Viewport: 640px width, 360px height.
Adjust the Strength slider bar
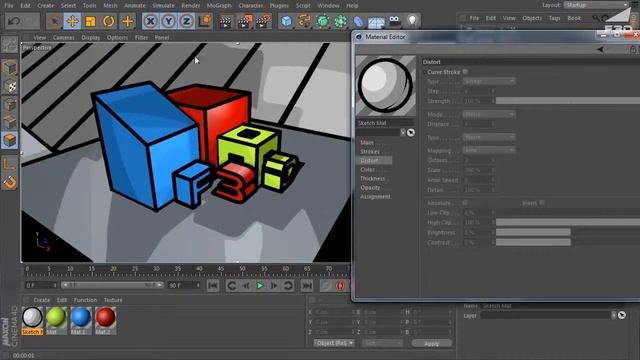pyautogui.click(x=568, y=101)
